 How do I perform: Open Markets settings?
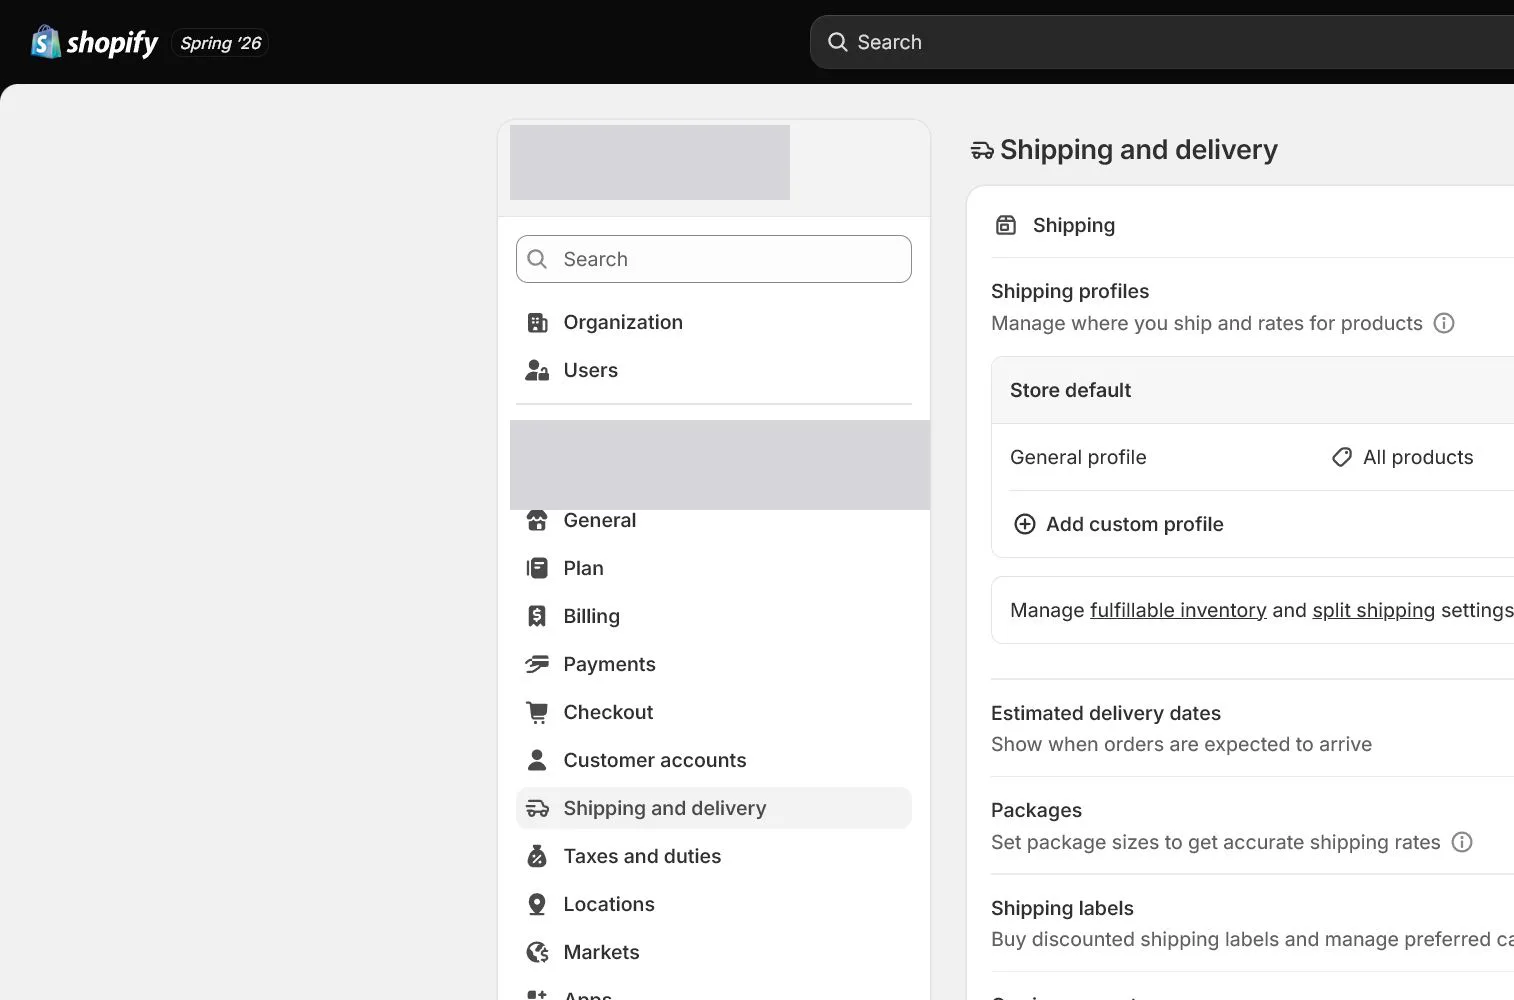[x=714, y=952]
